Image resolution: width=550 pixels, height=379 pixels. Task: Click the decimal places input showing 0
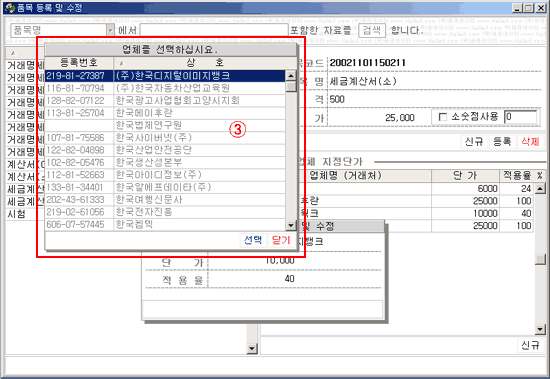tap(521, 117)
